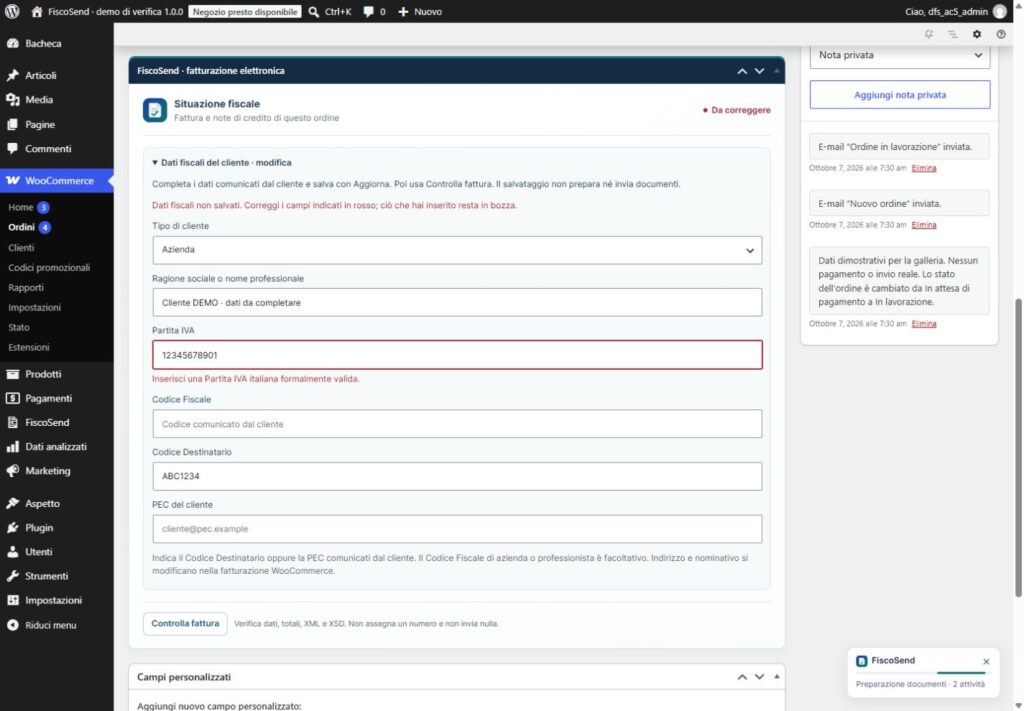This screenshot has height=711, width=1024.
Task: Click the Impostazioni sliders icon at sidebar bottom
Action: coord(12,600)
